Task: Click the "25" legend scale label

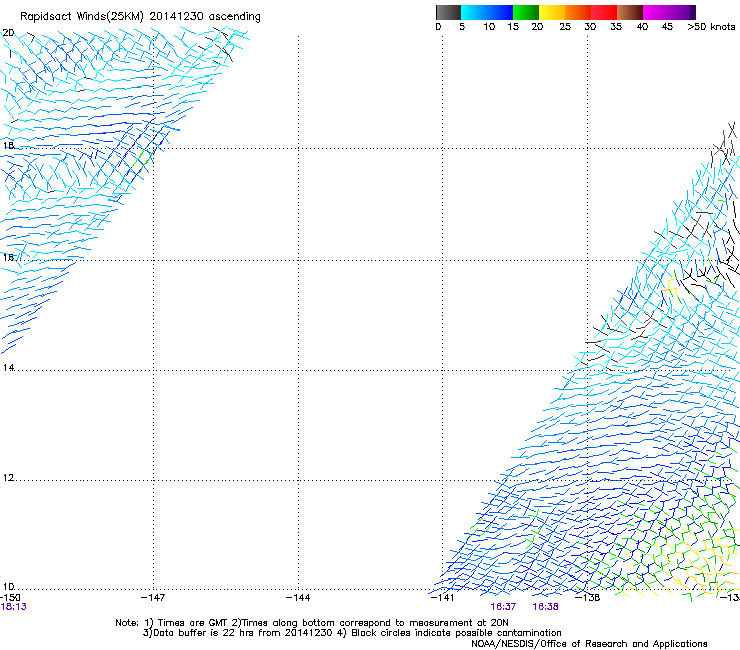Action: coord(565,27)
